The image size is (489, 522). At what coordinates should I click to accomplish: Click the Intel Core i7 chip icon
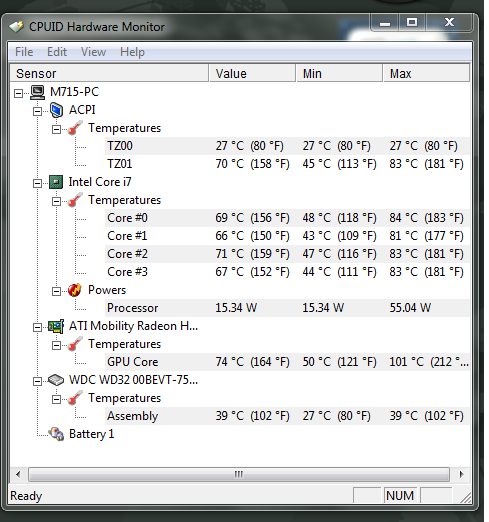(x=56, y=182)
